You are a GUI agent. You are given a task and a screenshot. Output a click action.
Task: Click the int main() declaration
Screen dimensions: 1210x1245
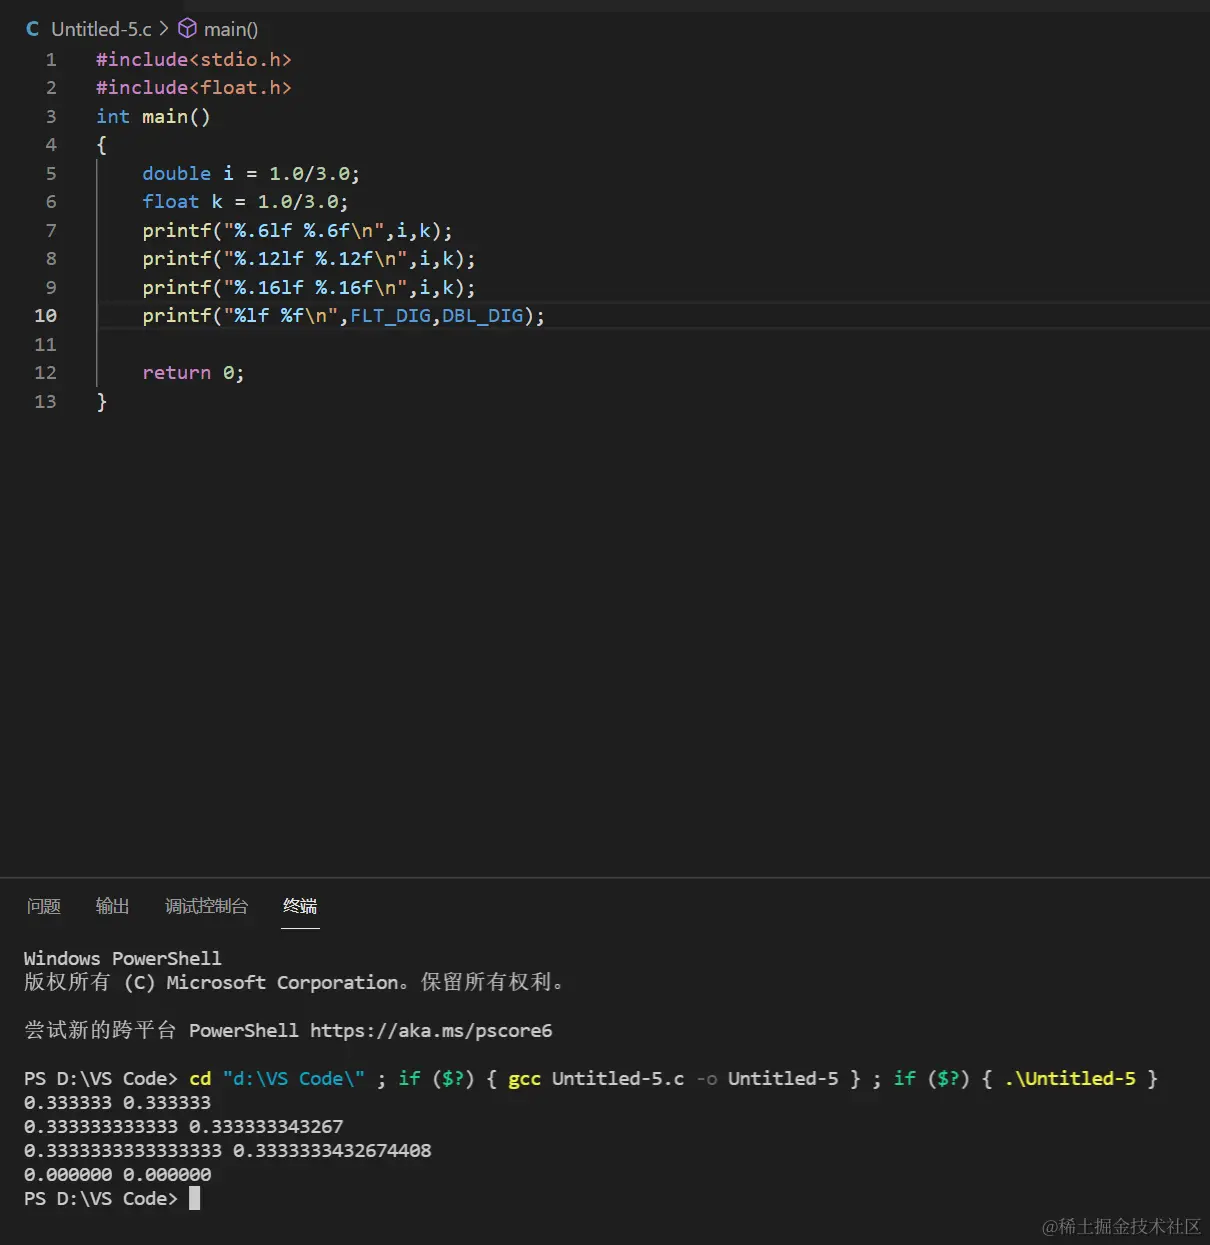coord(153,116)
